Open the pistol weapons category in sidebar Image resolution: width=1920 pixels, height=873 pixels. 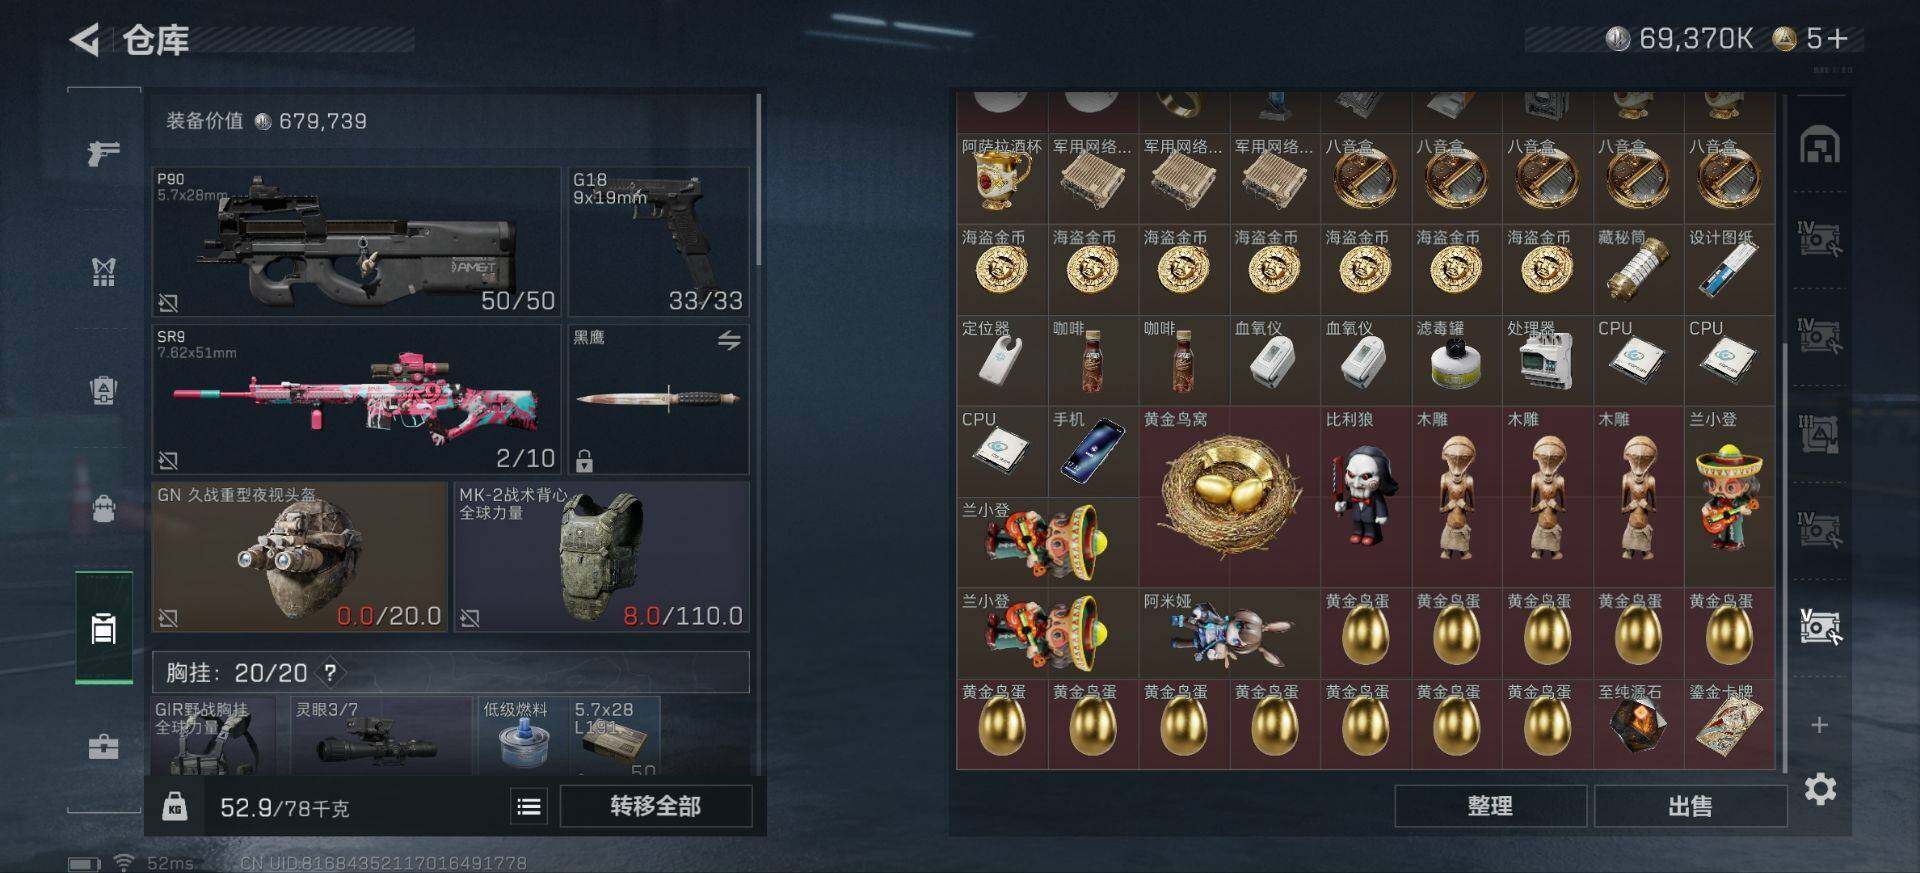coord(103,152)
